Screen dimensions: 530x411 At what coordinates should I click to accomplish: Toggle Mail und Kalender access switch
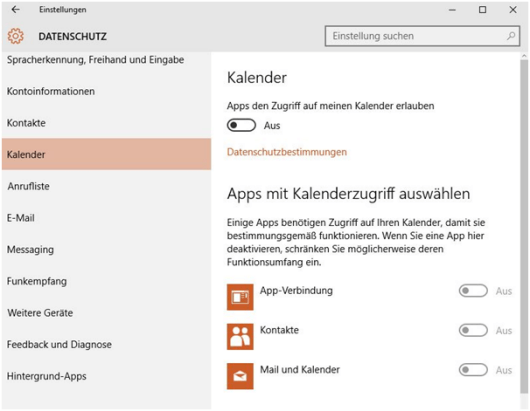click(473, 370)
